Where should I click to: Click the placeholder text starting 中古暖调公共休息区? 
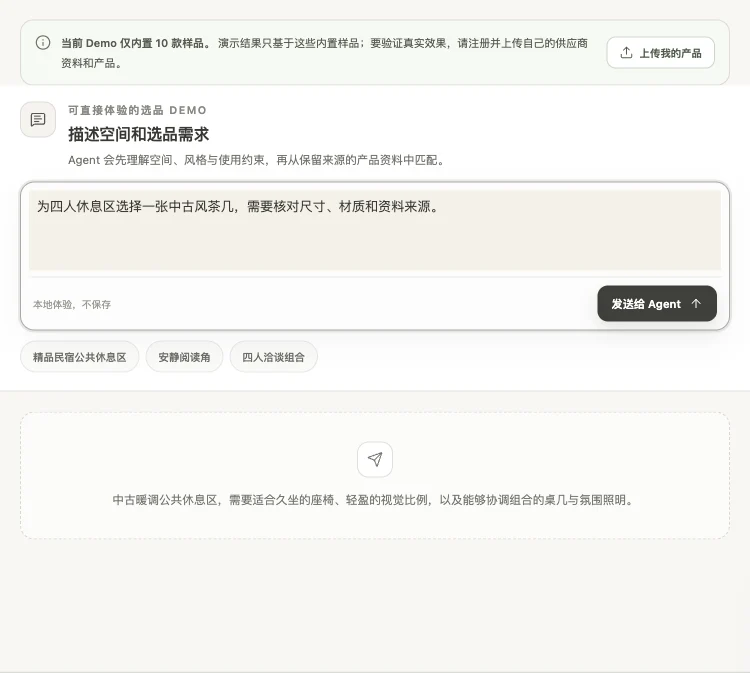tap(375, 500)
